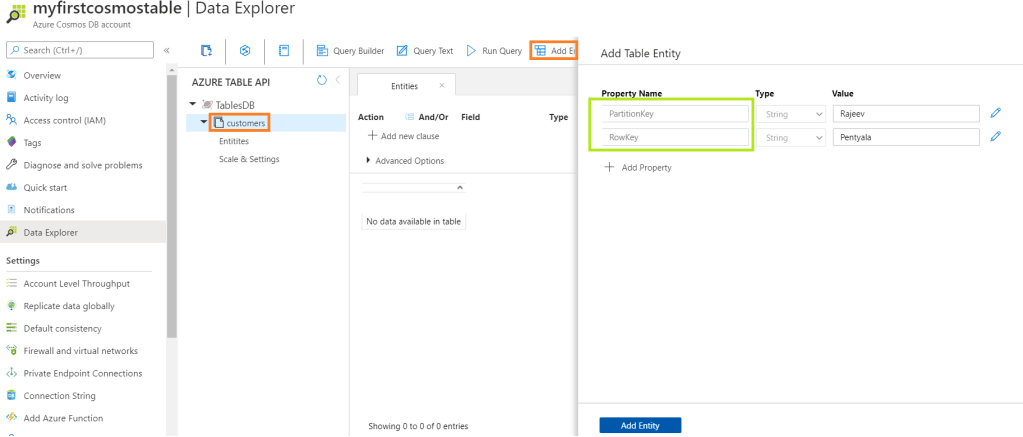
Task: Collapse the TablesDB tree node
Action: [192, 104]
